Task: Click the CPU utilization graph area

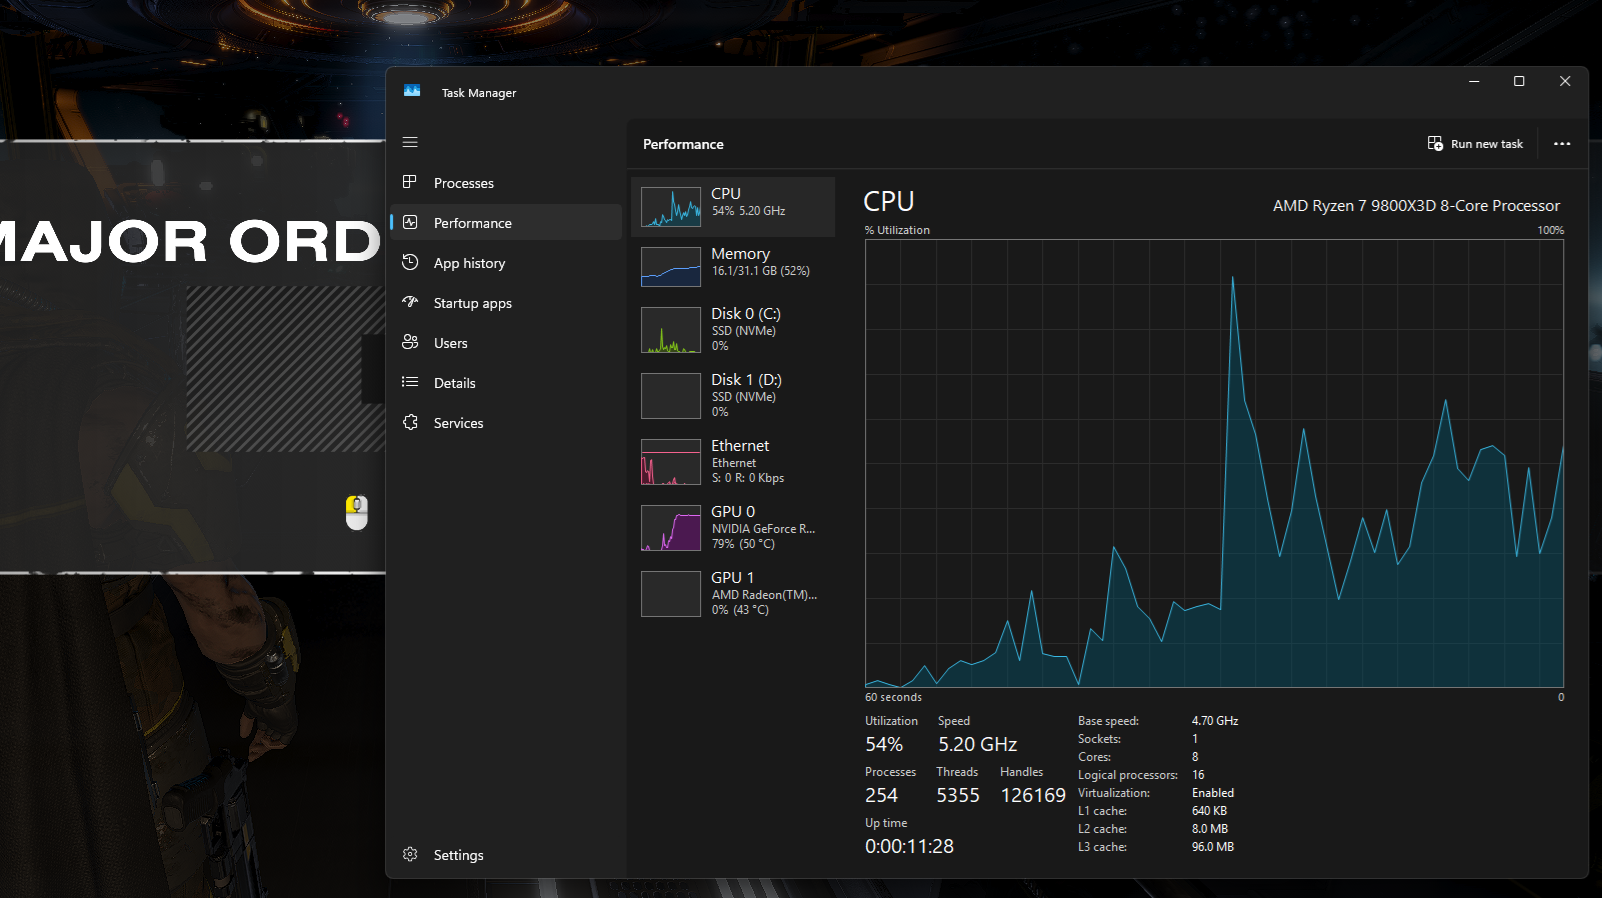Action: (1214, 463)
